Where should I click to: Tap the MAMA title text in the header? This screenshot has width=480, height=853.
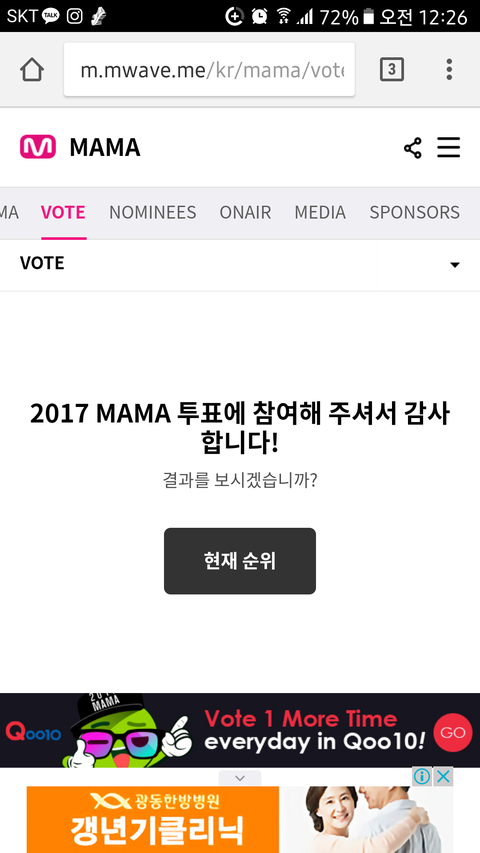click(x=105, y=147)
